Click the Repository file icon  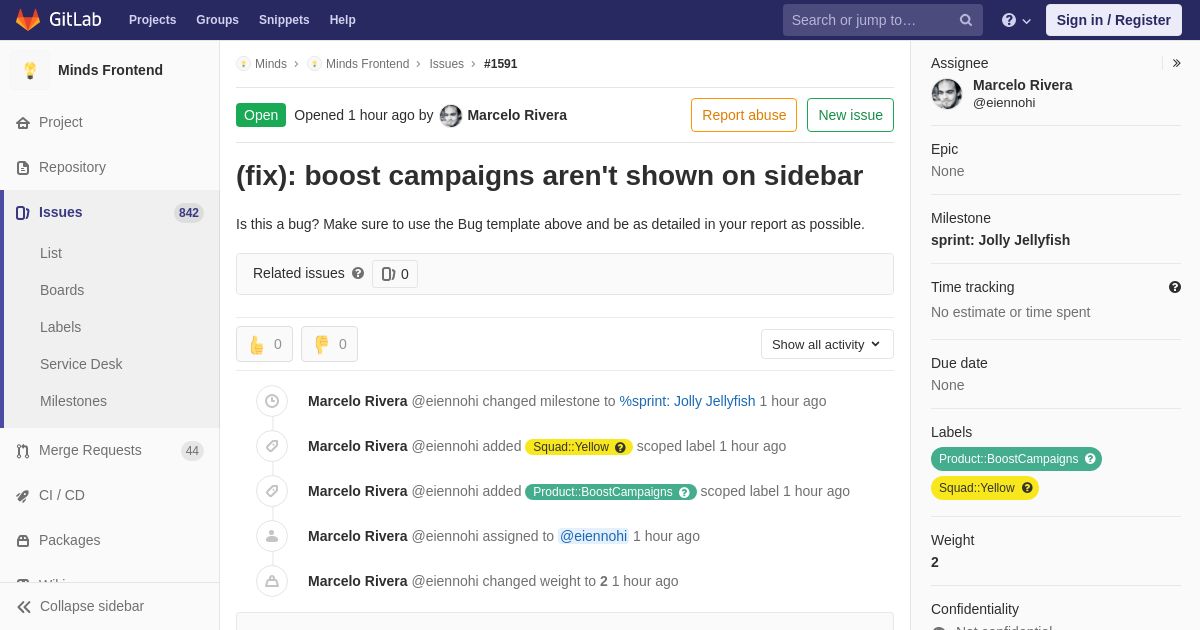[23, 167]
